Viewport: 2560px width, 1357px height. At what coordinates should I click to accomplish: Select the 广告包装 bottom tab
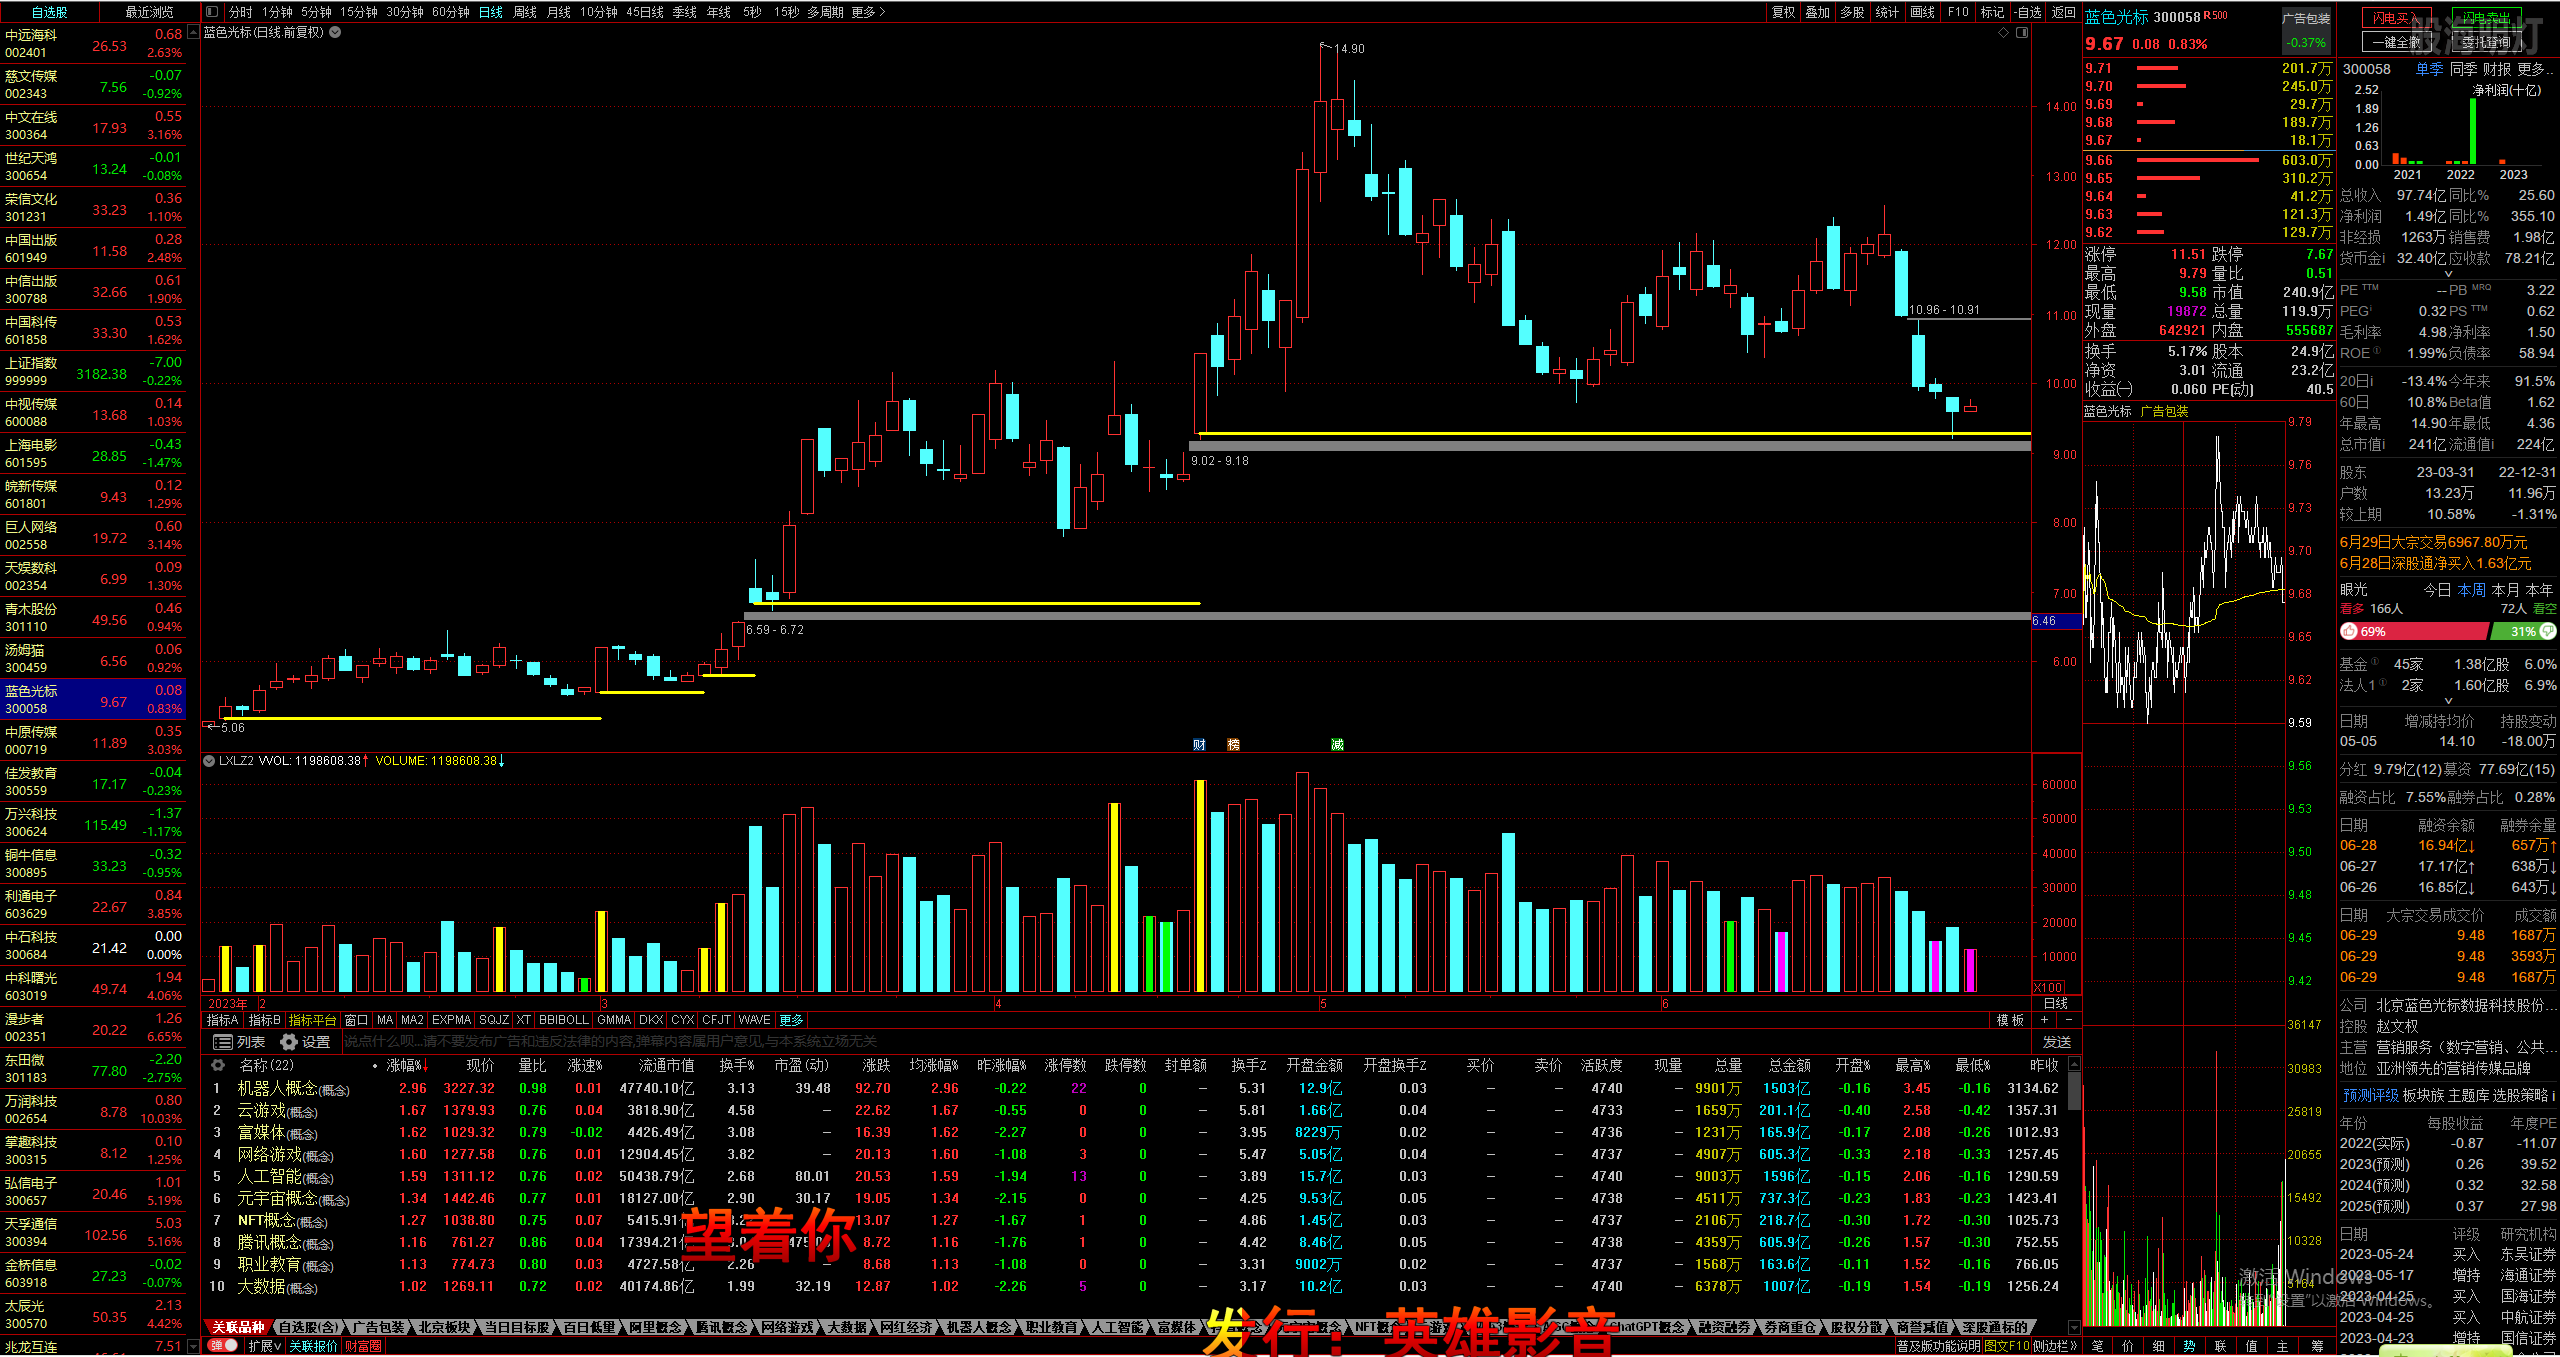click(378, 1327)
